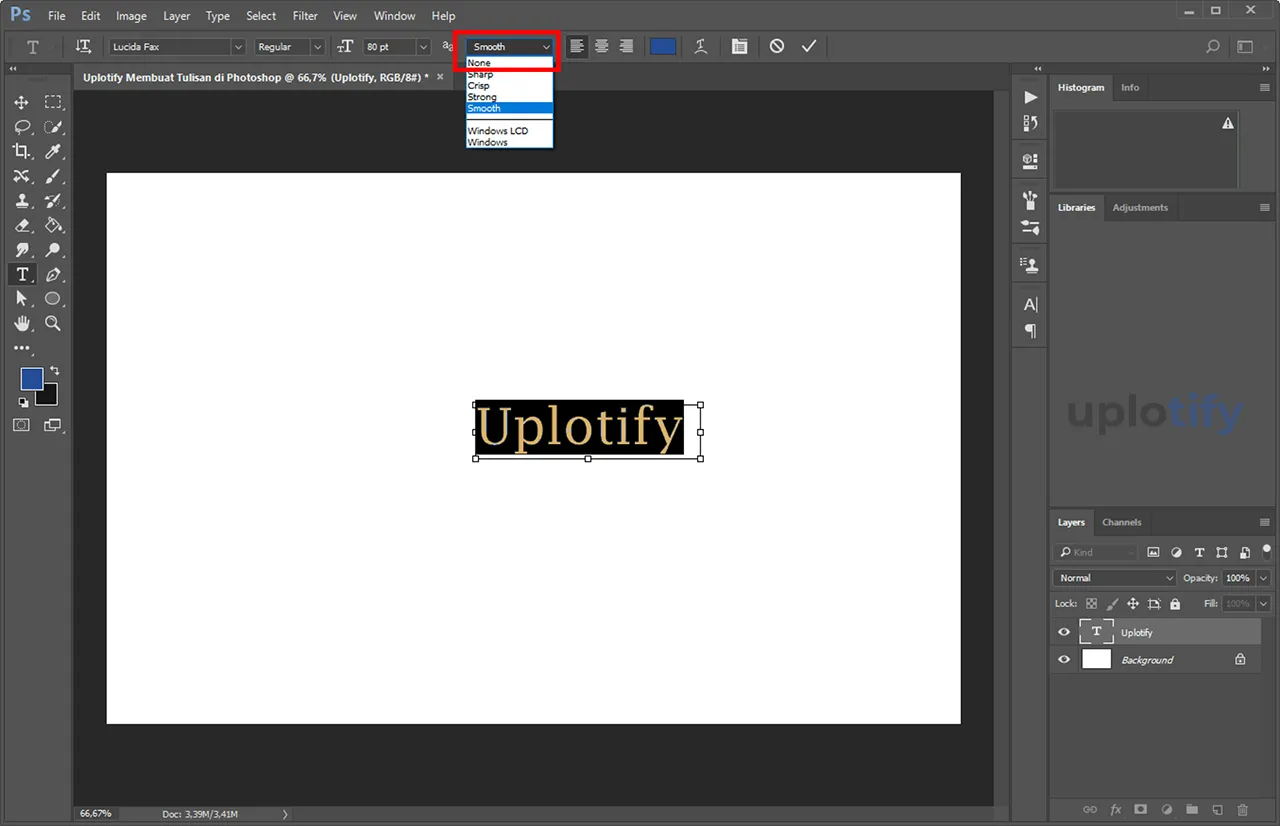Choose Strong anti-aliasing option

click(509, 97)
